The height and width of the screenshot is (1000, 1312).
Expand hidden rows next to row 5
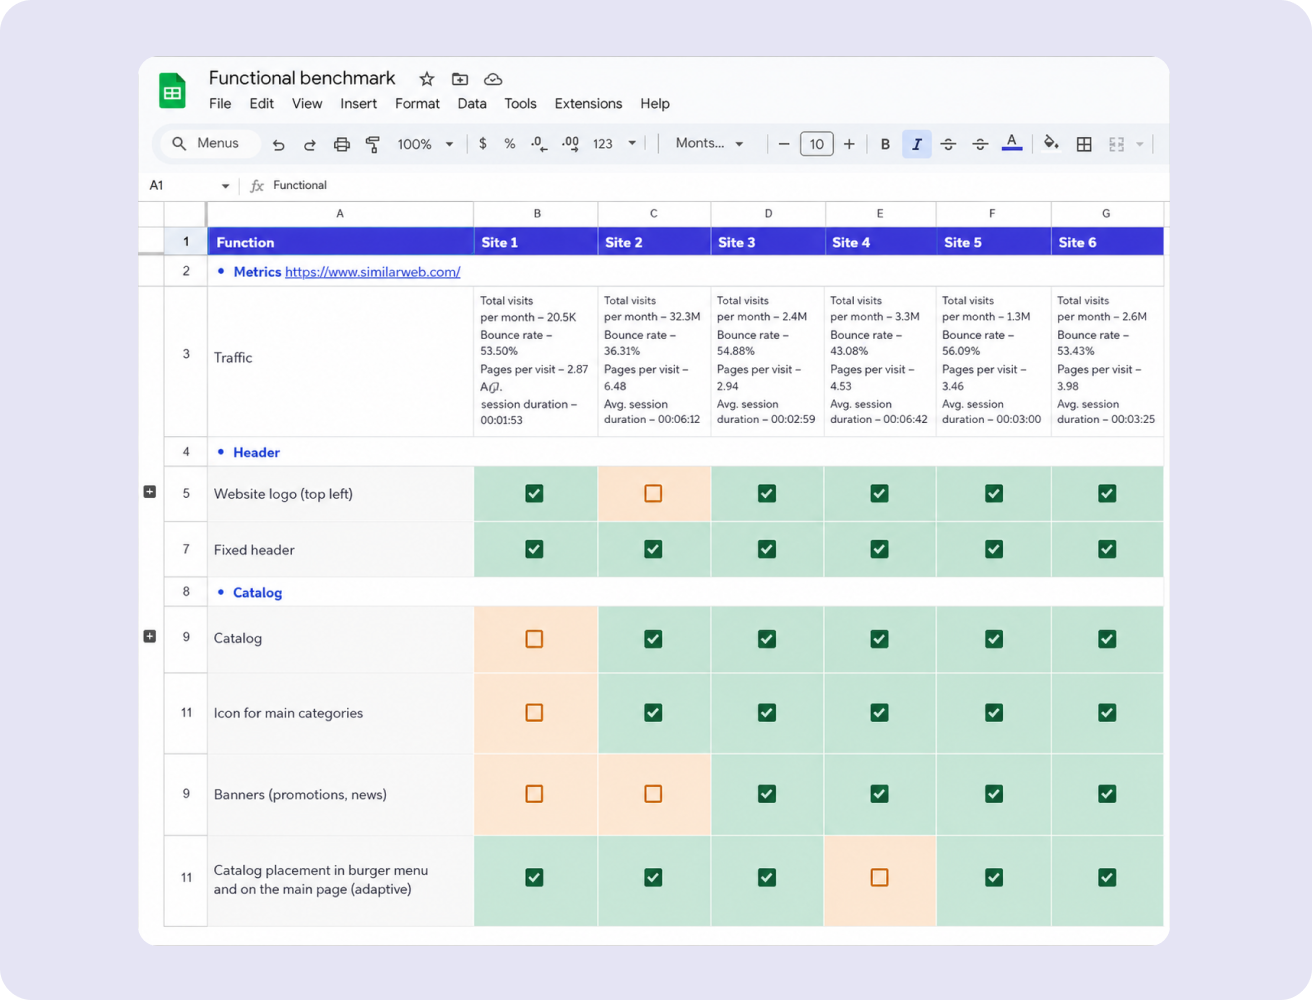click(150, 492)
